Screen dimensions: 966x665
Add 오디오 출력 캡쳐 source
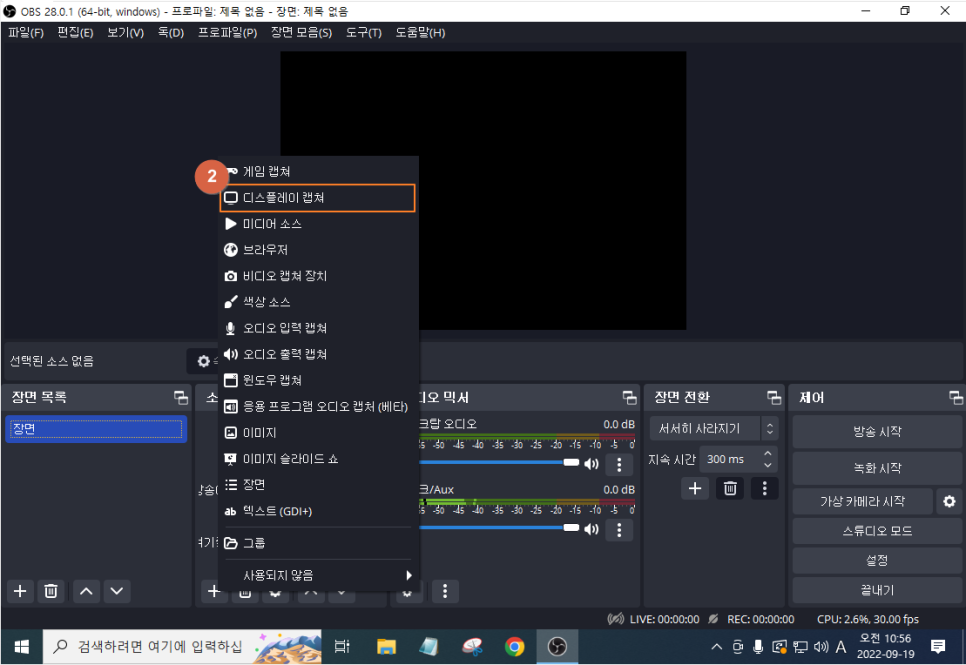pyautogui.click(x=318, y=354)
